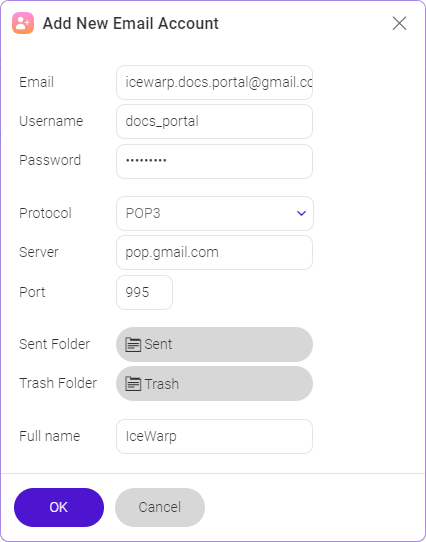Click the Email label text

(36, 83)
